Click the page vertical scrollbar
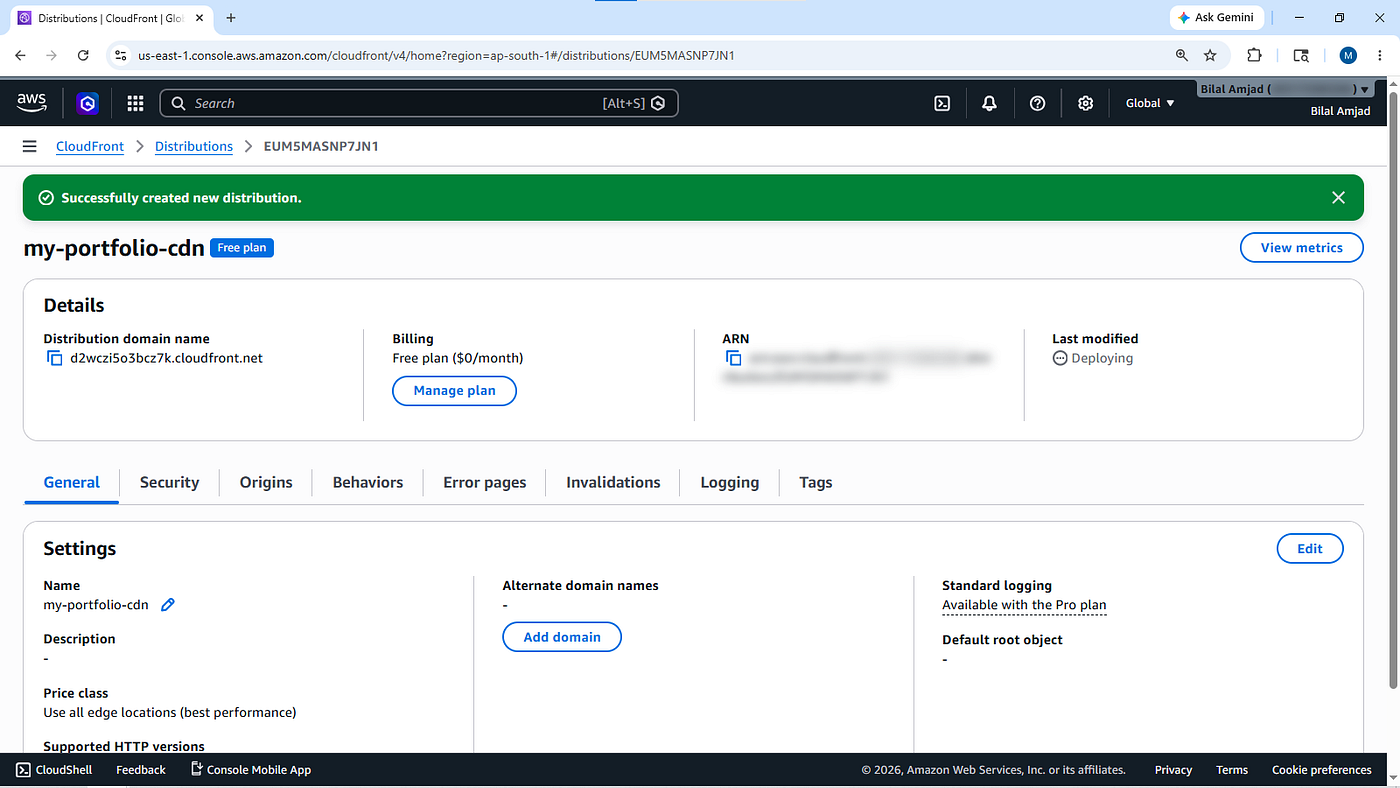Image resolution: width=1400 pixels, height=788 pixels. pos(1393,390)
